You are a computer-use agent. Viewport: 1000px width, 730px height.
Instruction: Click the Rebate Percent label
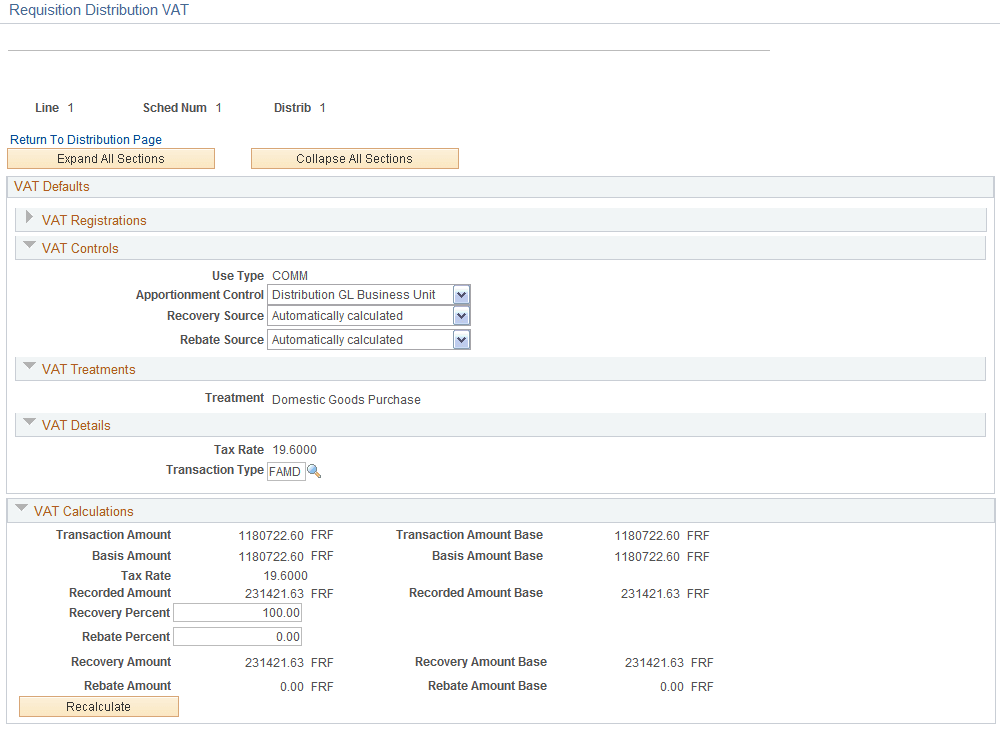coord(126,637)
